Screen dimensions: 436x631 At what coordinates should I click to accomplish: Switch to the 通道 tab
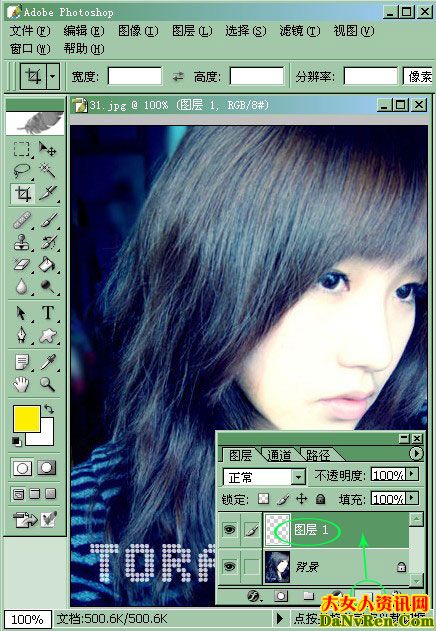click(279, 455)
